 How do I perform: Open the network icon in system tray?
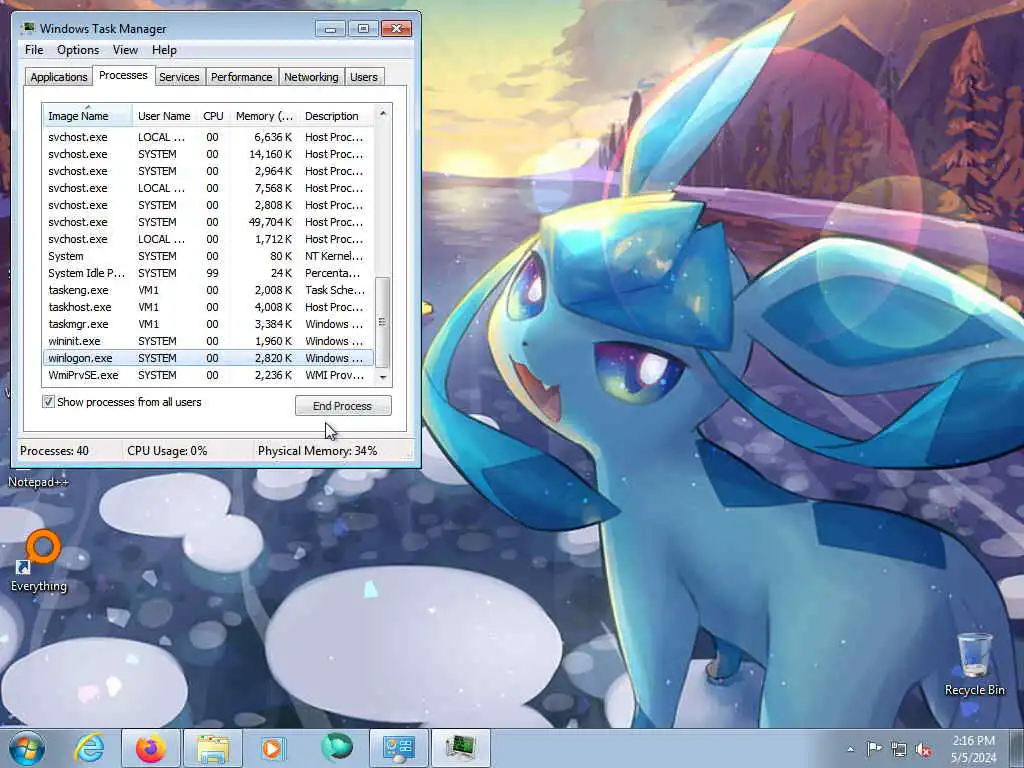point(899,749)
